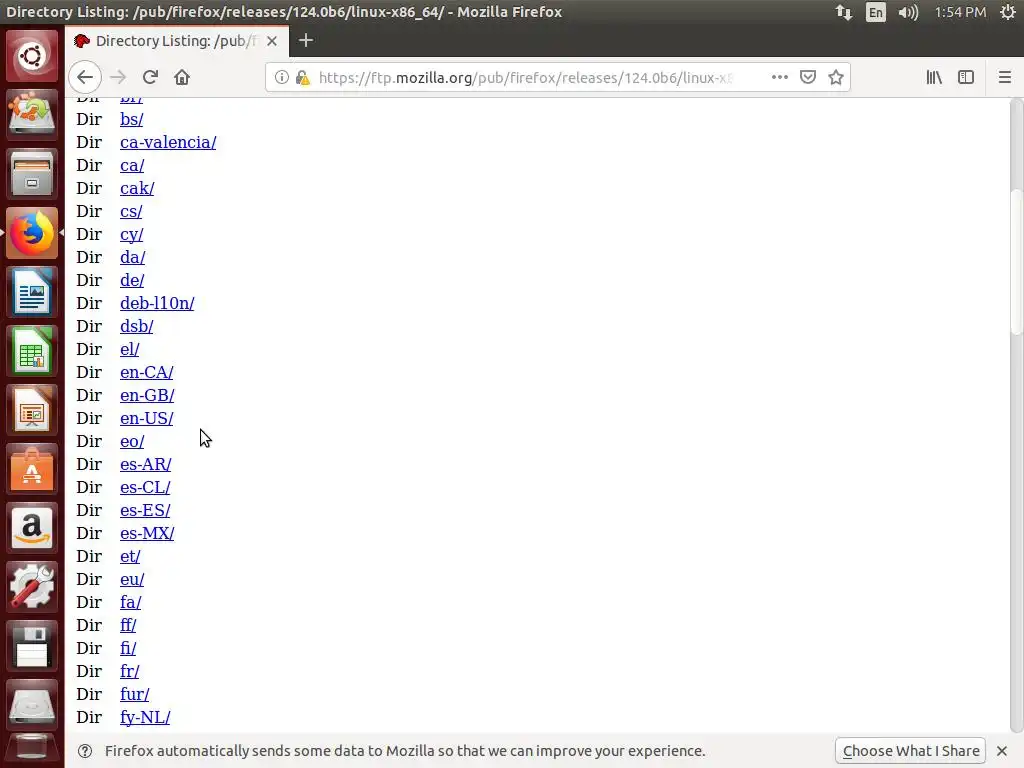Viewport: 1024px width, 768px height.
Task: Open the es-MX/ directory
Action: pos(147,533)
